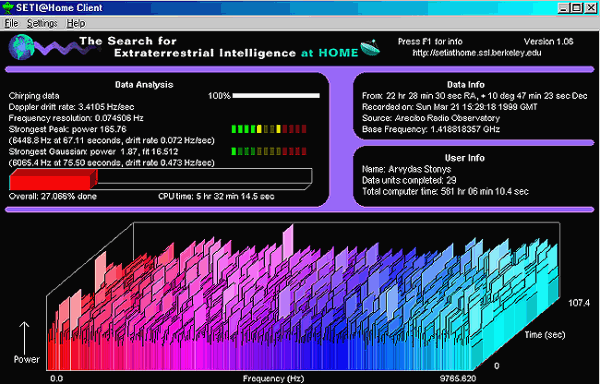Open the Help menu
The width and height of the screenshot is (600, 384).
click(75, 23)
